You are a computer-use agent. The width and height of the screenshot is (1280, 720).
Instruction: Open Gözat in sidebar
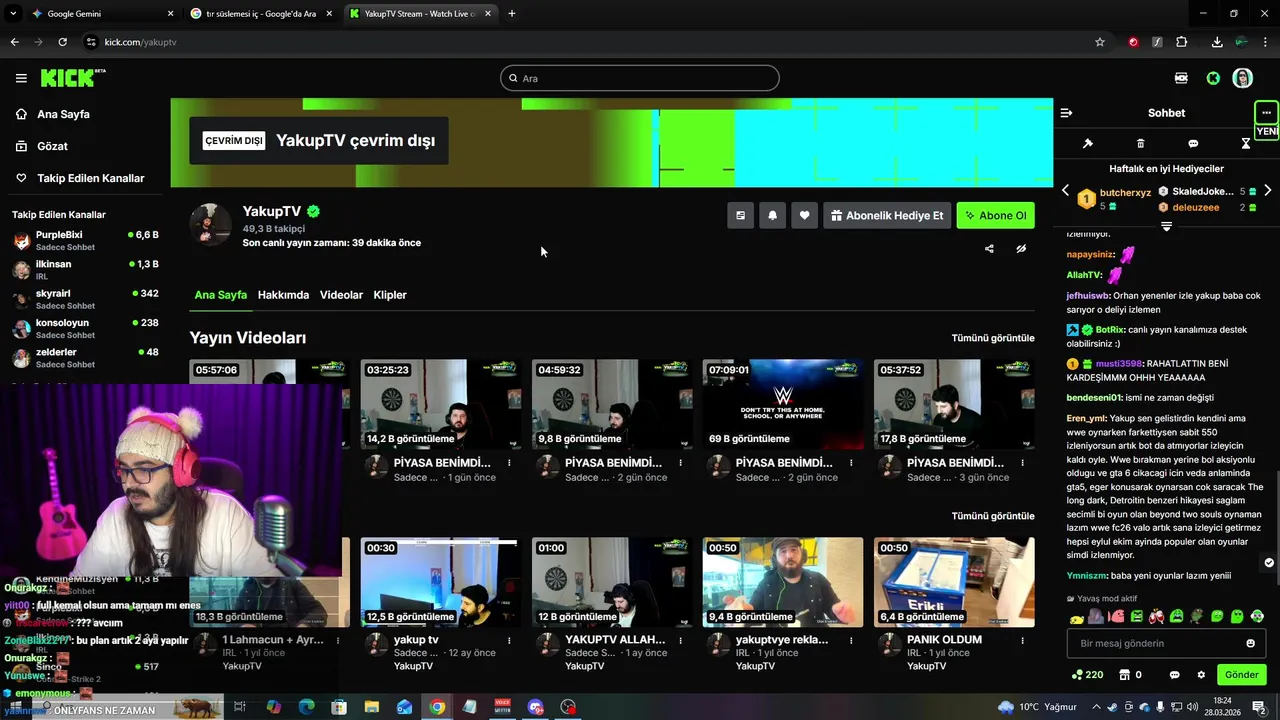pos(52,146)
